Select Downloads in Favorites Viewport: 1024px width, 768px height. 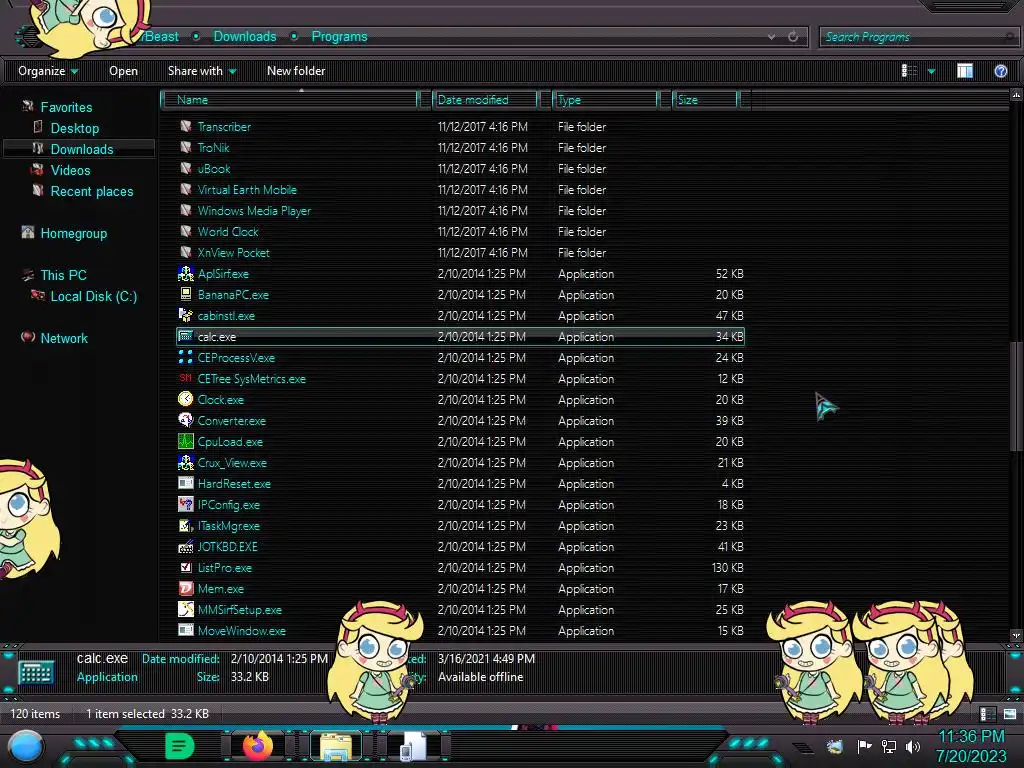tap(82, 149)
